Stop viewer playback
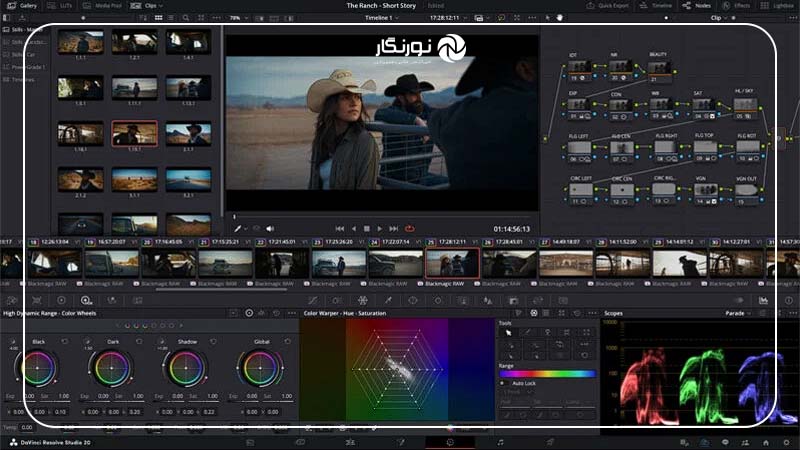800x450 pixels. click(x=366, y=229)
